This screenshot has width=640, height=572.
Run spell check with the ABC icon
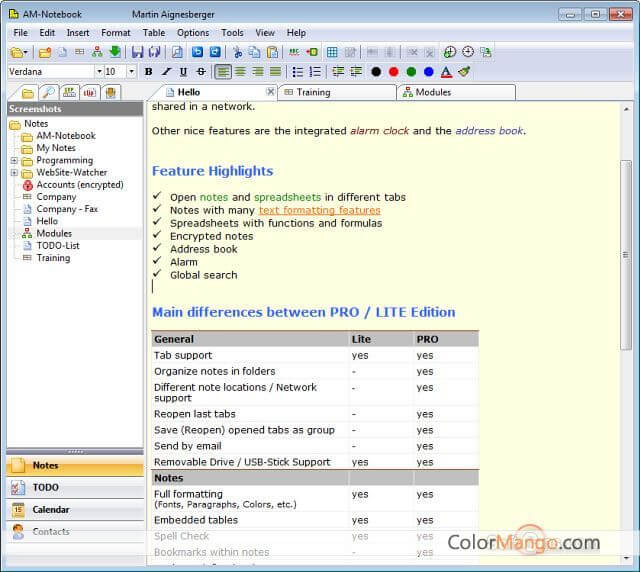coord(294,52)
